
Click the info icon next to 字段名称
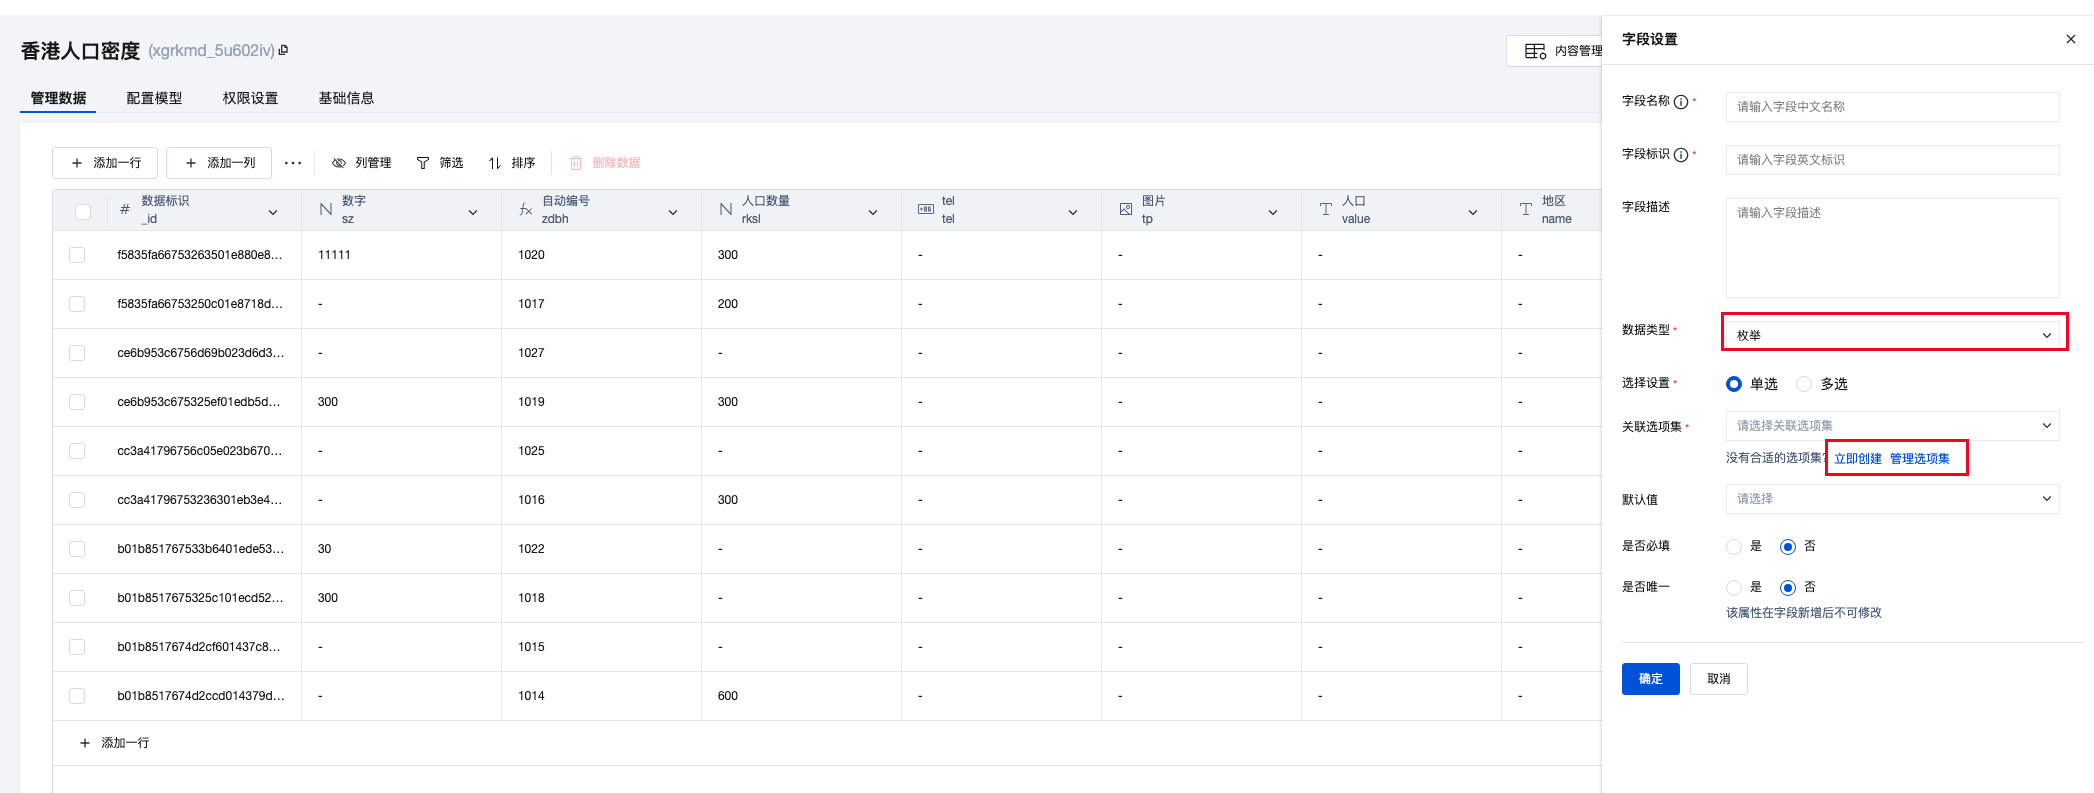1681,102
